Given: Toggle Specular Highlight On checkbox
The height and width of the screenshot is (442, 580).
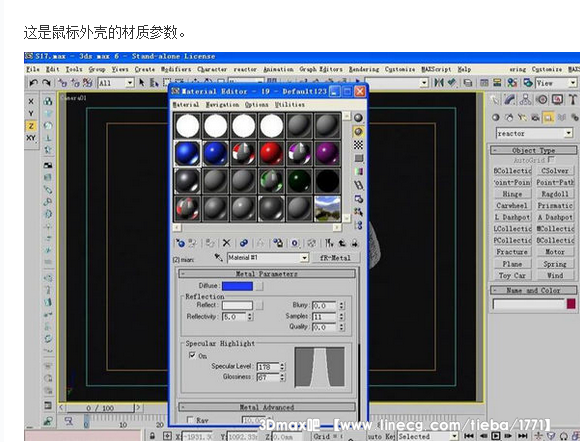Looking at the screenshot, I should click(192, 355).
